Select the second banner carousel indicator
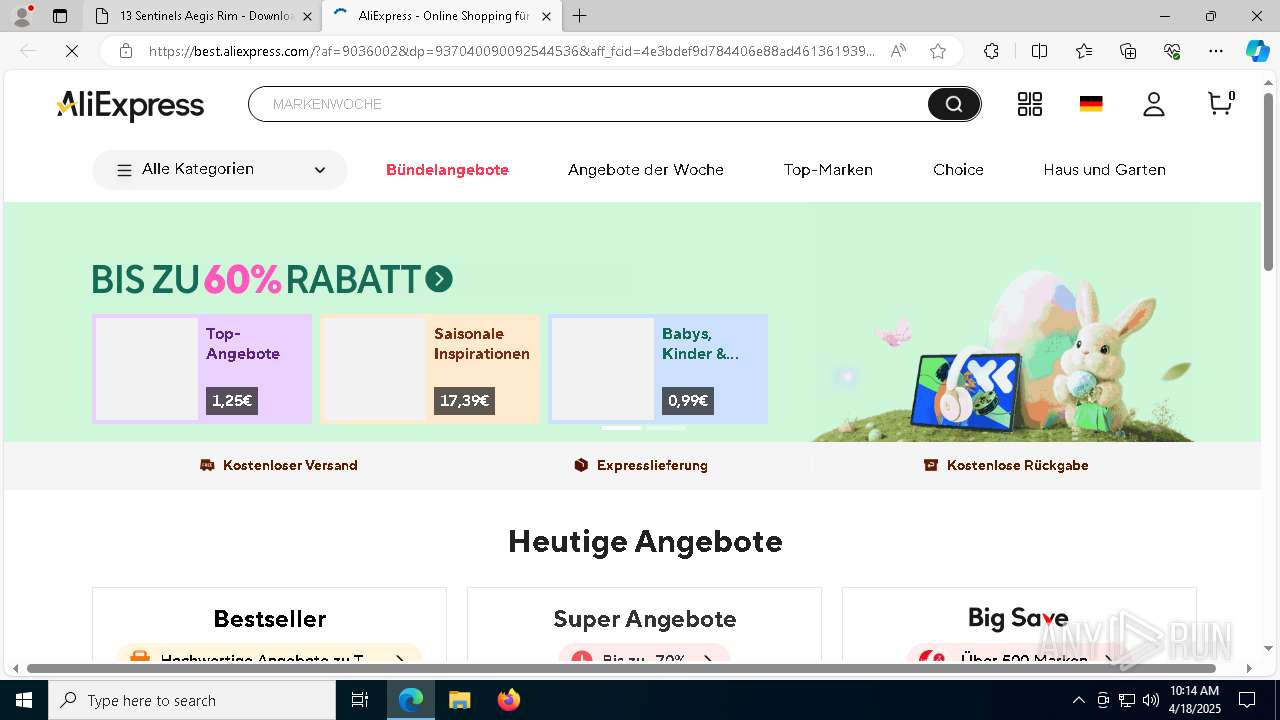Viewport: 1280px width, 720px height. (666, 428)
